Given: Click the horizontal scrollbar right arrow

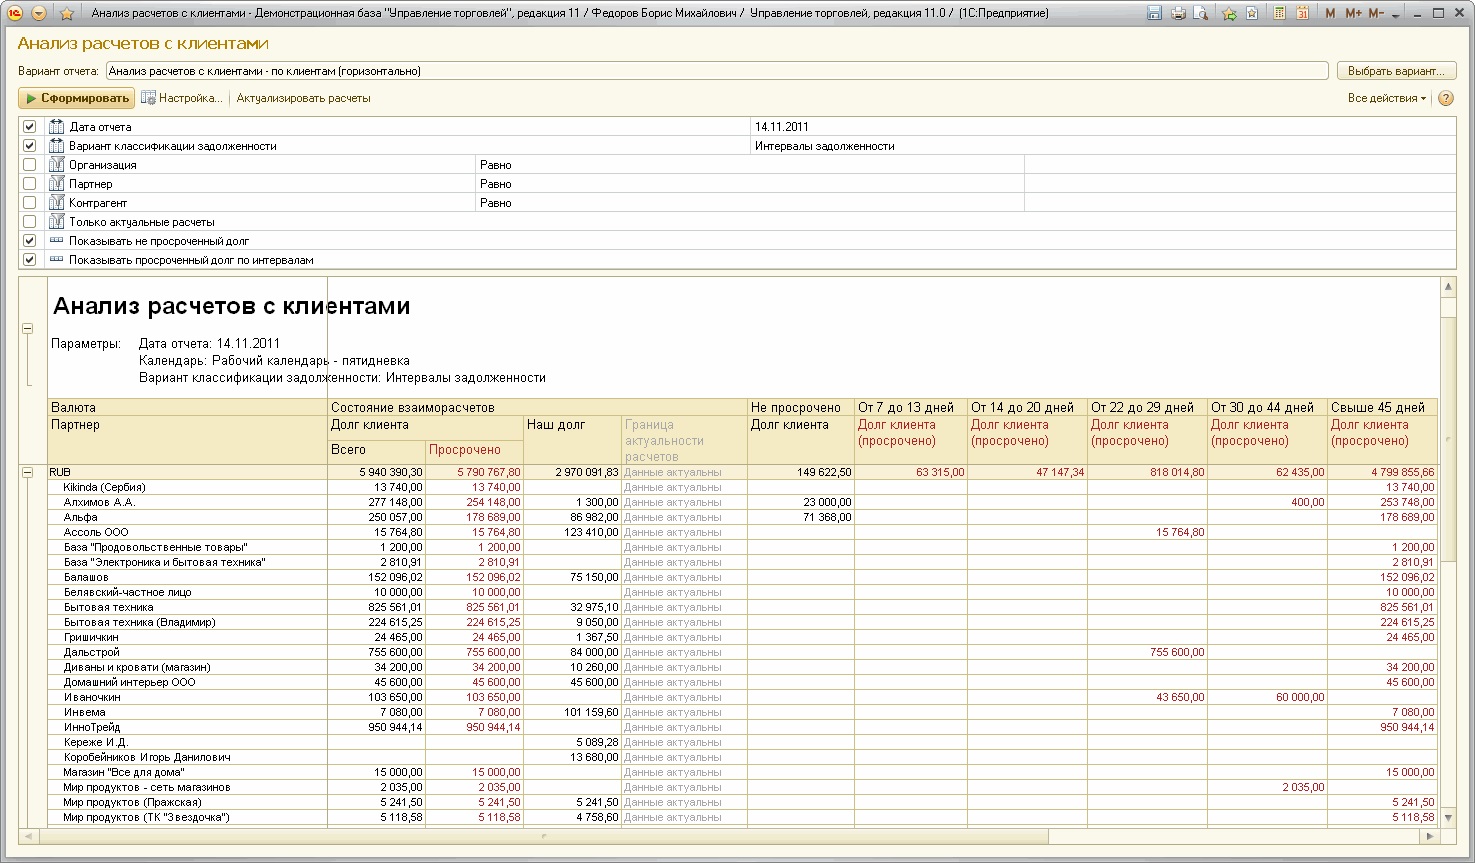Looking at the screenshot, I should click(1431, 836).
